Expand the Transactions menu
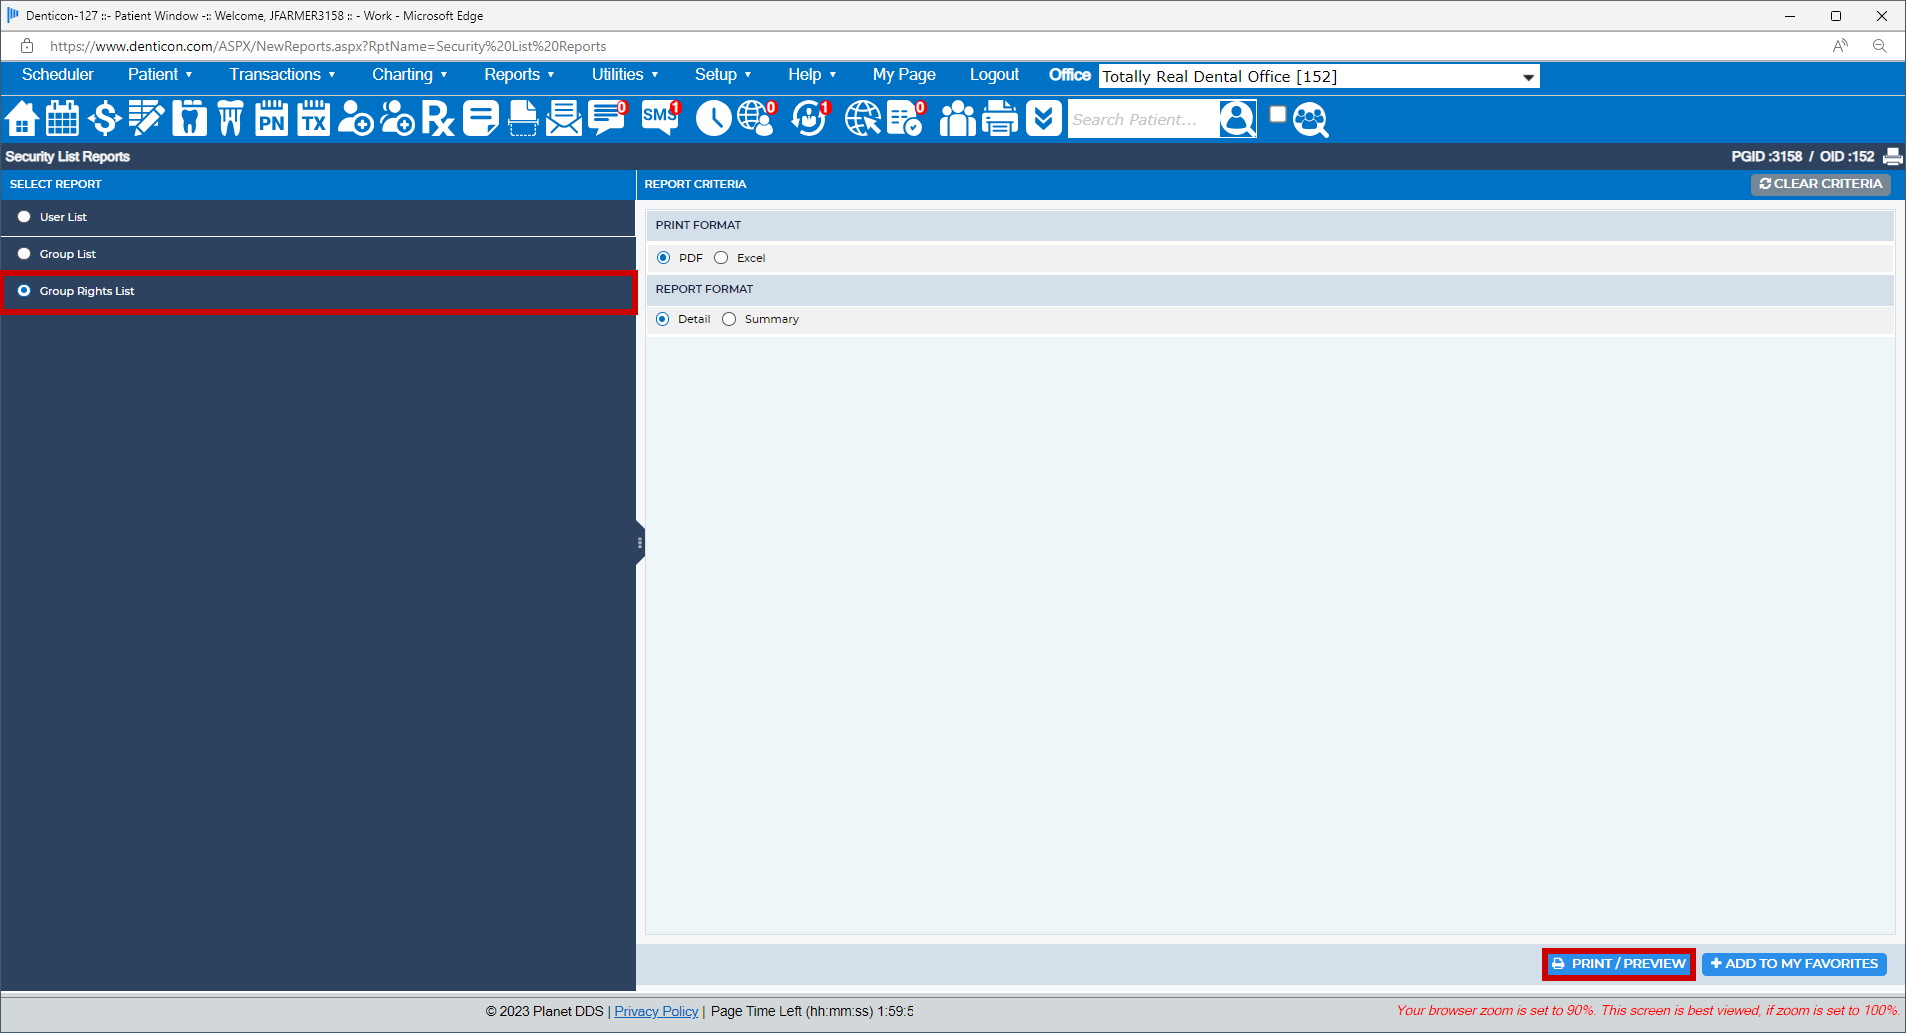This screenshot has height=1033, width=1906. coord(282,75)
